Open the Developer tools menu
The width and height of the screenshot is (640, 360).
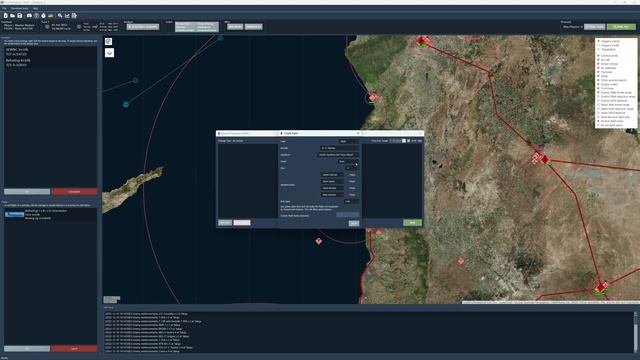19,8
